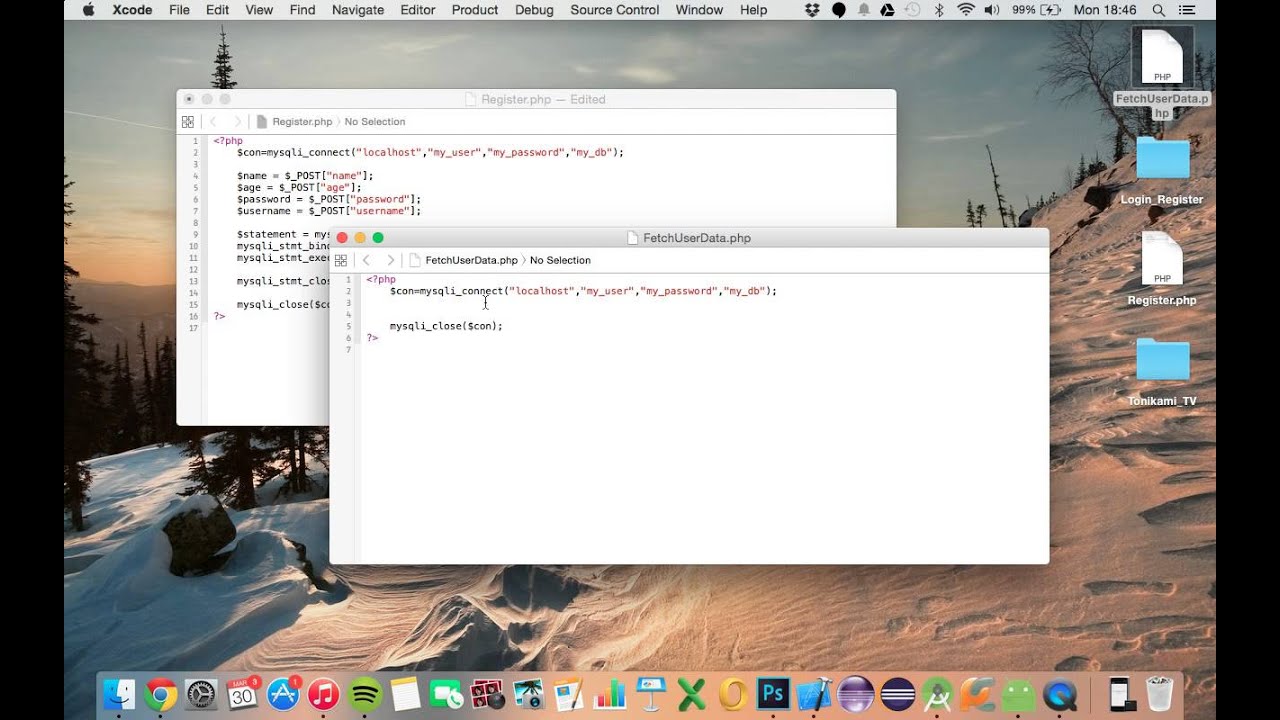Screen dimensions: 1280x720
Task: Open Notes from the dock
Action: pos(405,693)
